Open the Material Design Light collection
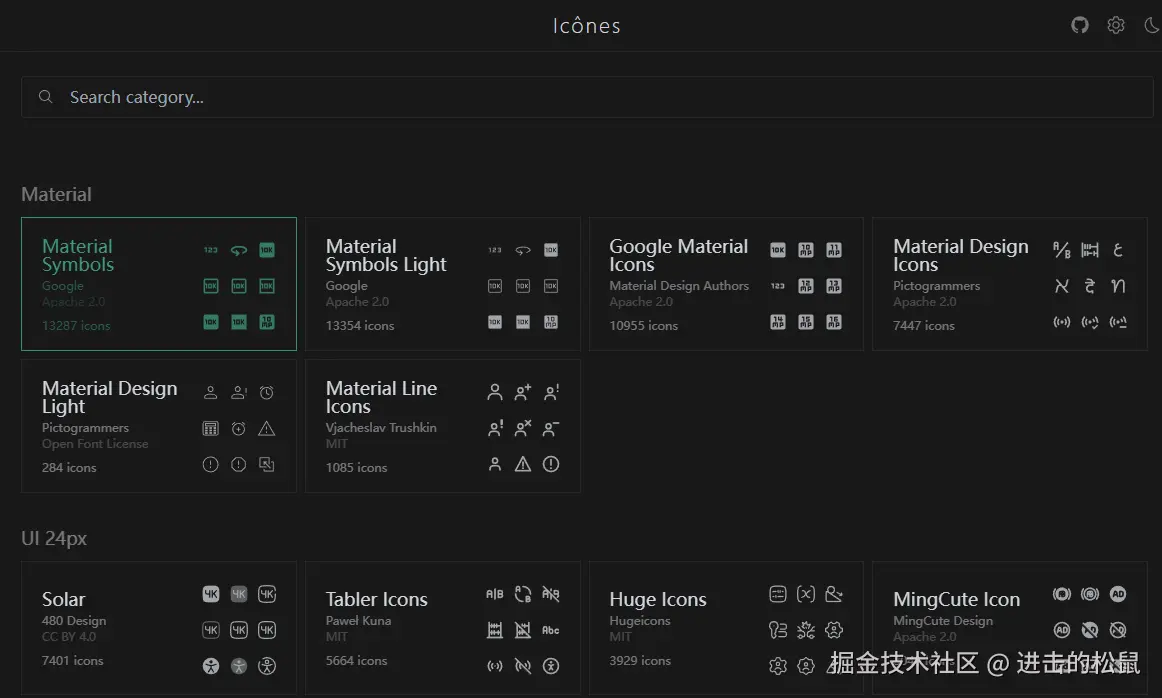 (x=159, y=426)
